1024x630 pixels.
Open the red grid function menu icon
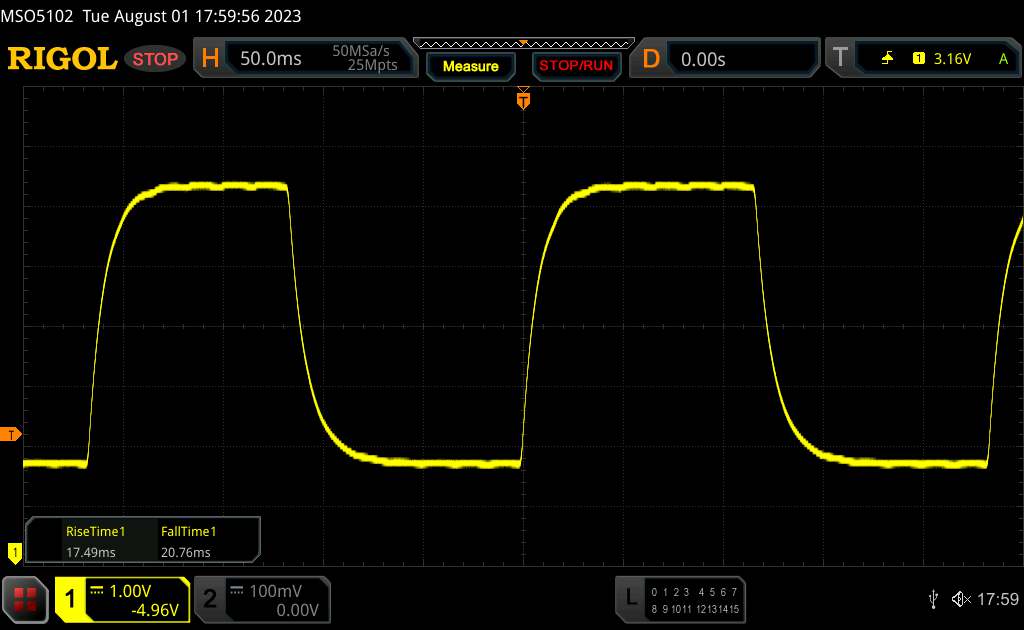pyautogui.click(x=26, y=598)
